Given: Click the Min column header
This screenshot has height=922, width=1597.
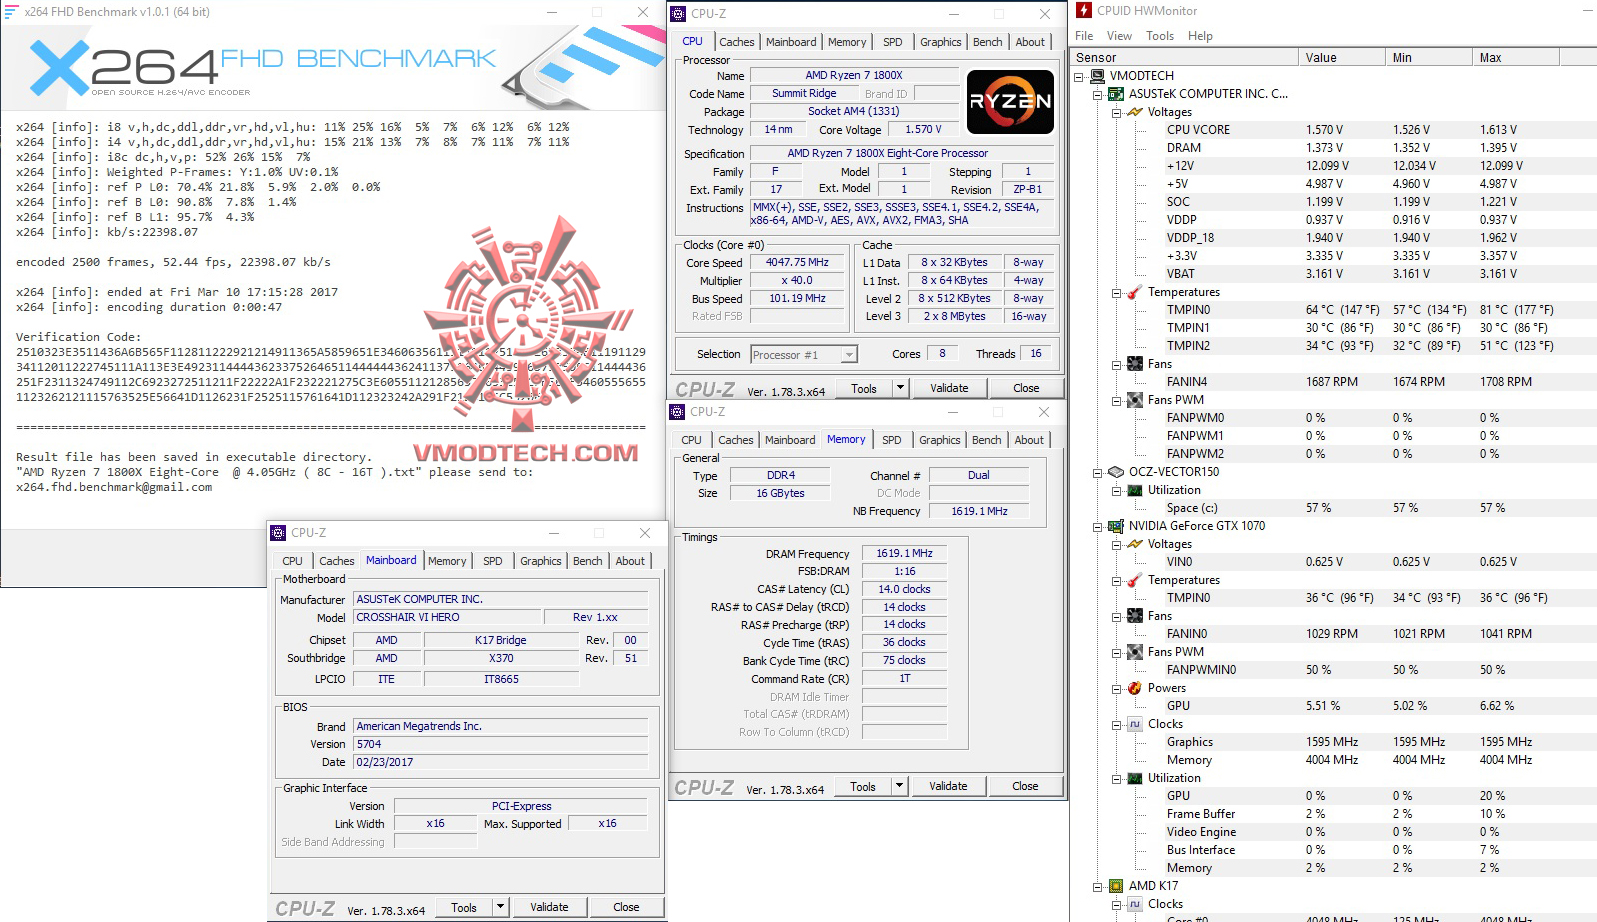Looking at the screenshot, I should pos(1429,58).
